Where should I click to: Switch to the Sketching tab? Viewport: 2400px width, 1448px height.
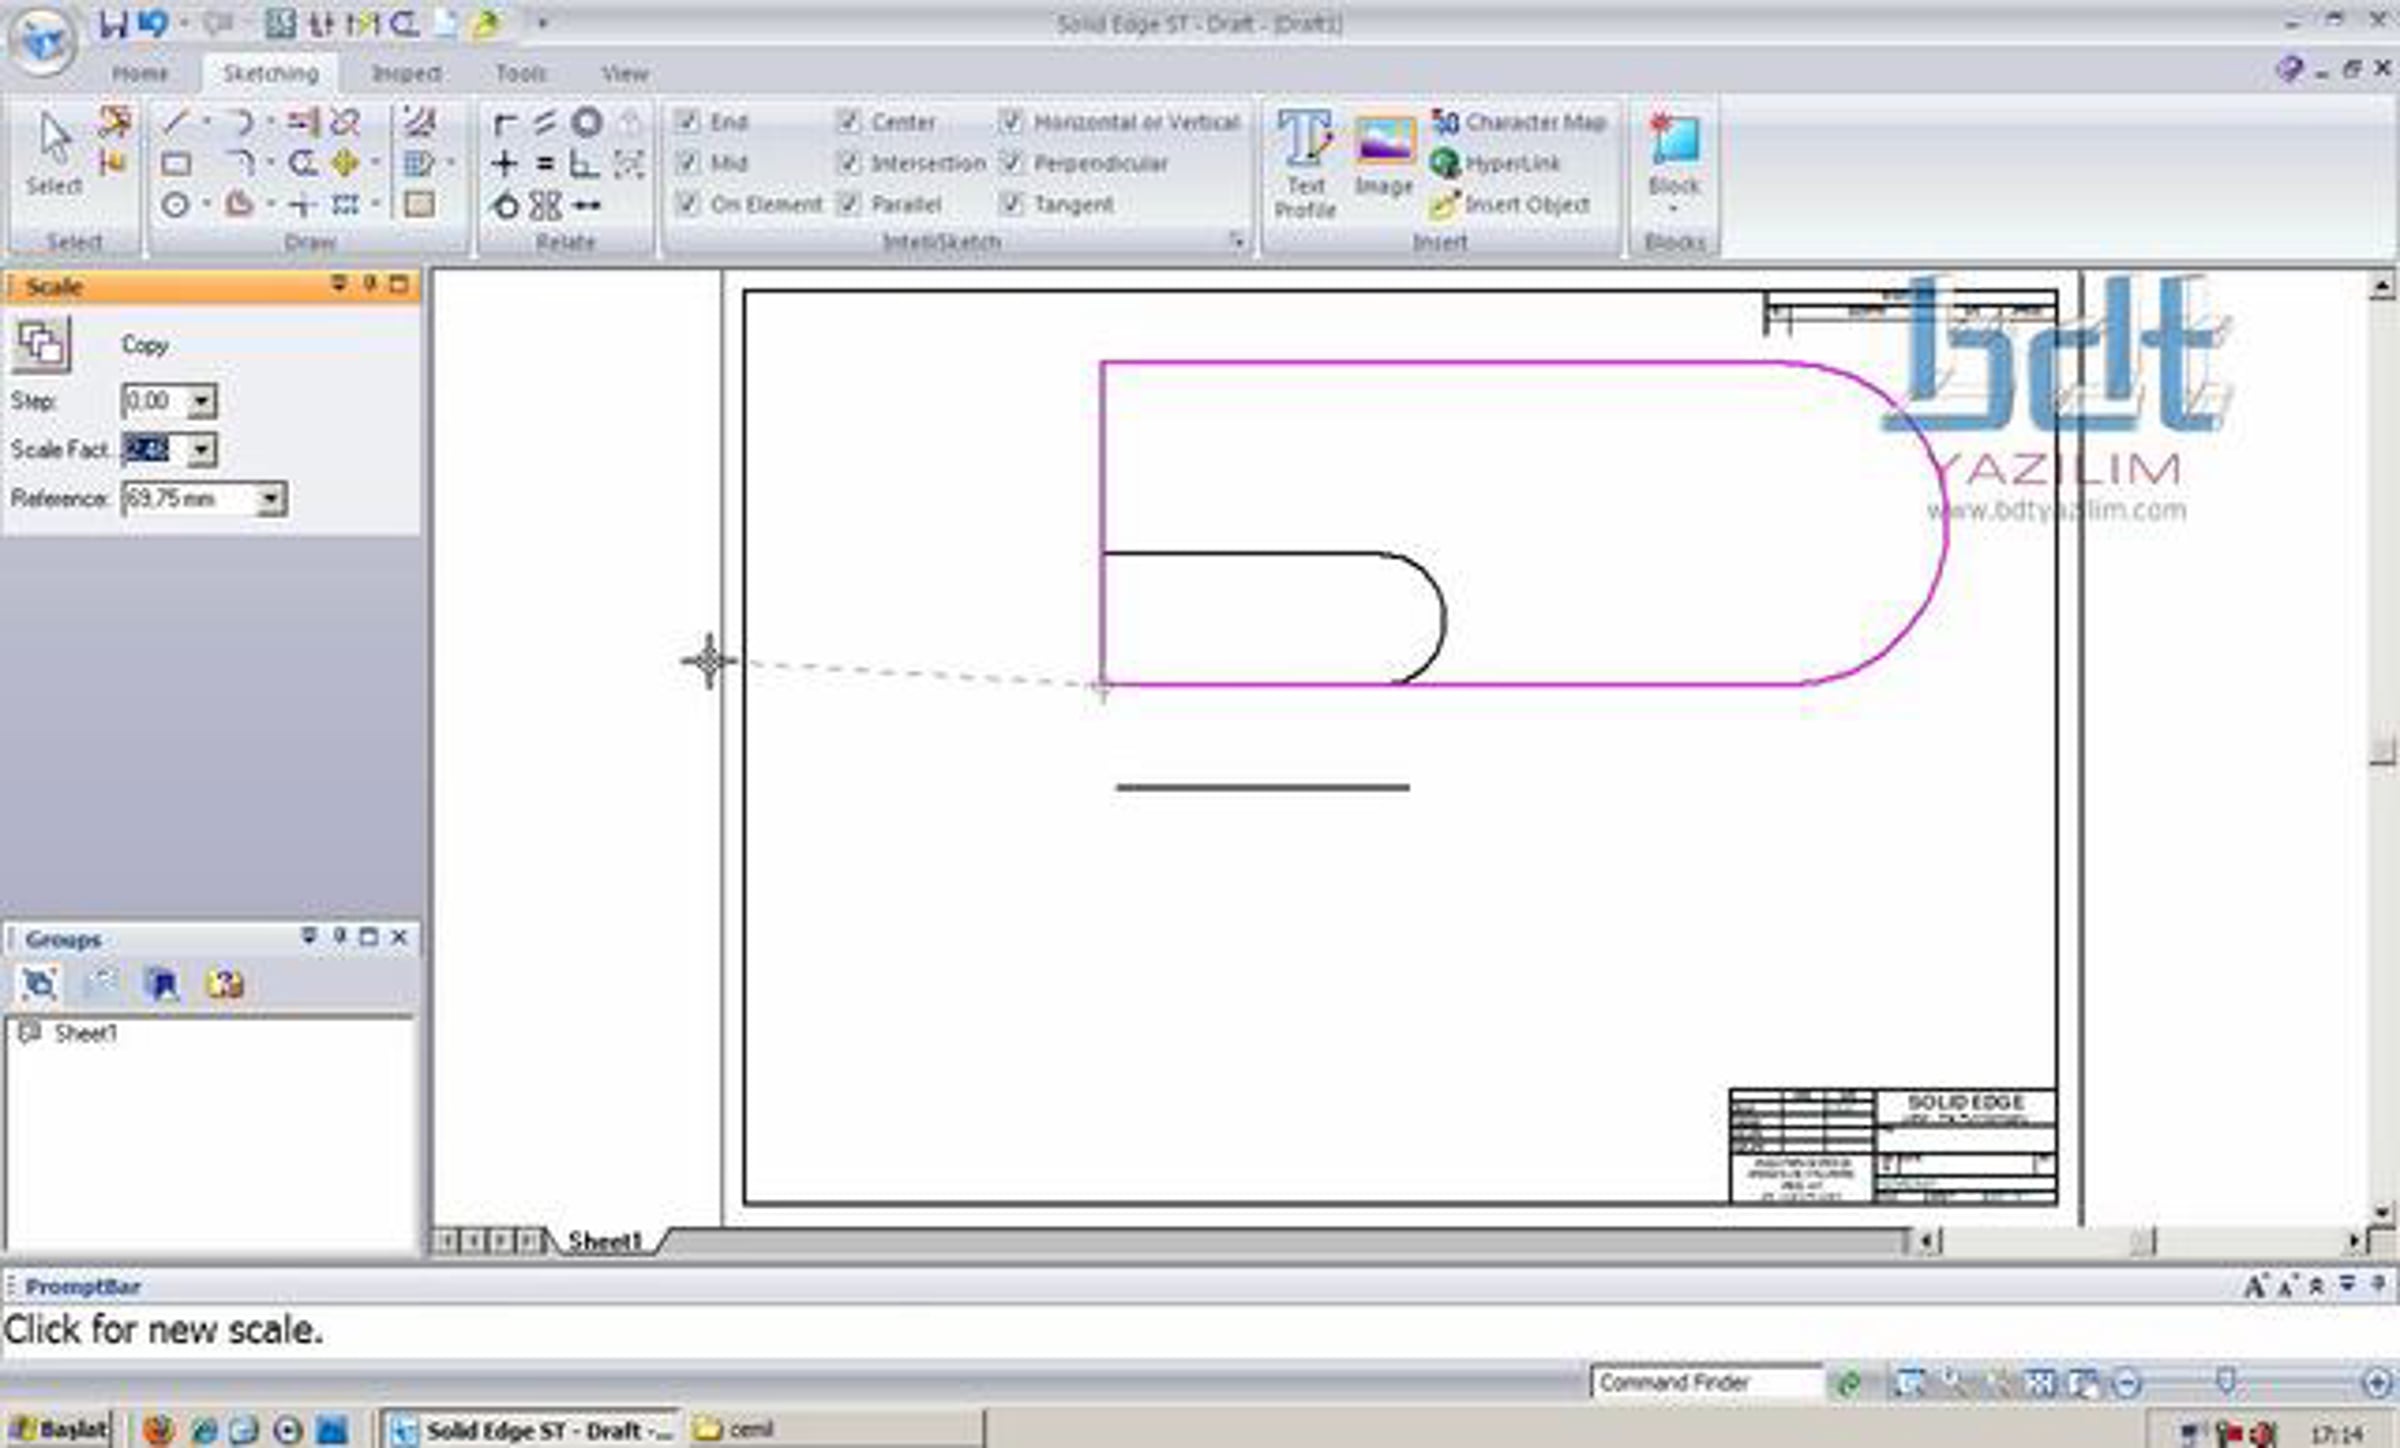[x=271, y=74]
